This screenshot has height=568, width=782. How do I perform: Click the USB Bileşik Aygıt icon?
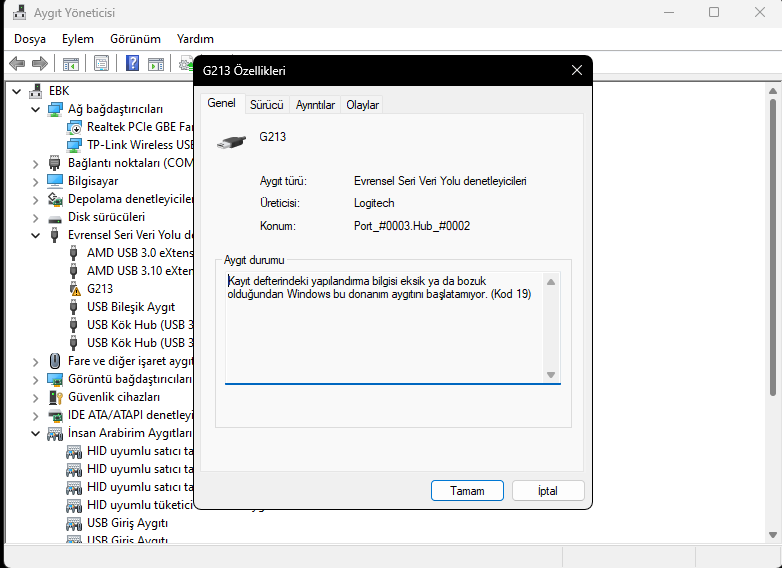point(73,307)
